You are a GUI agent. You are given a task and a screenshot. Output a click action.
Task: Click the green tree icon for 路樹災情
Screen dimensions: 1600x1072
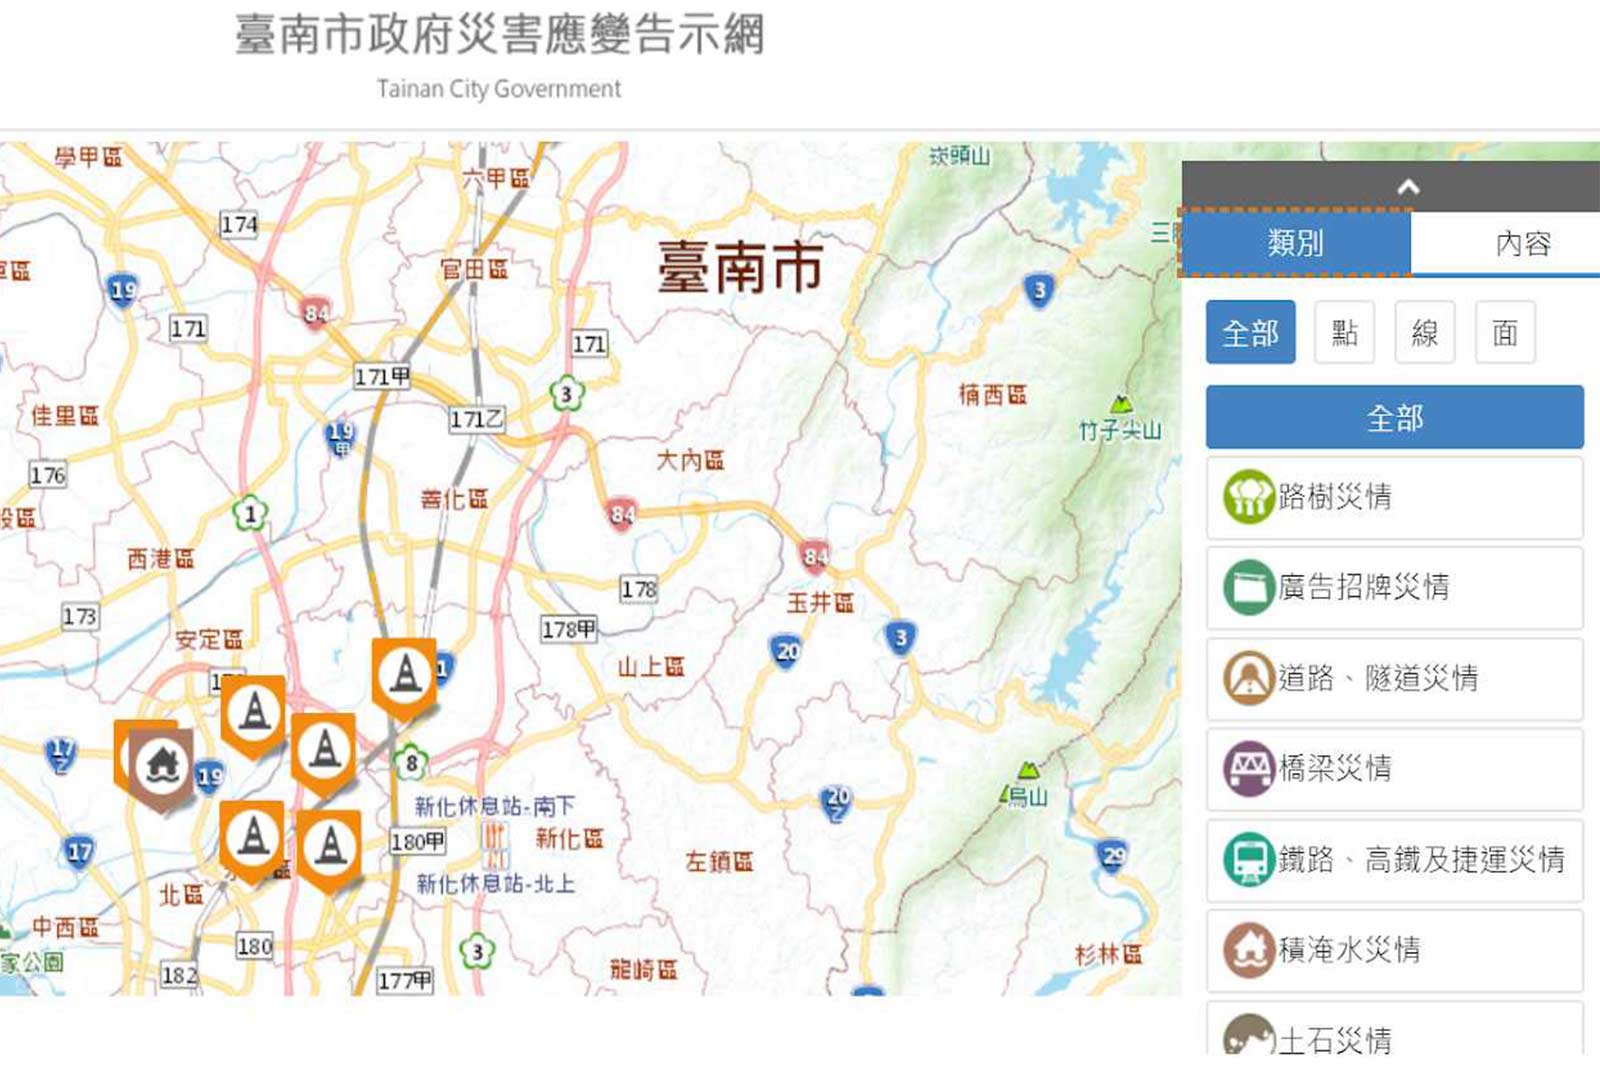1249,497
